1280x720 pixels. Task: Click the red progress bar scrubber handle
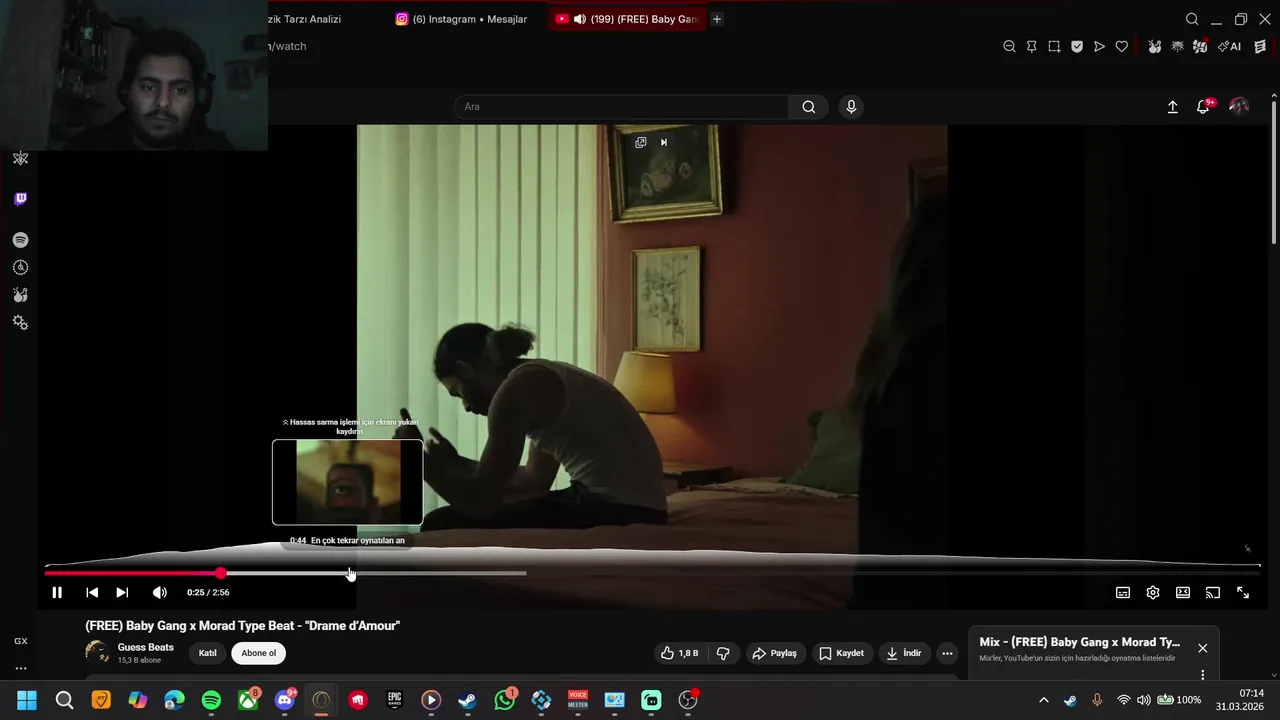(220, 573)
